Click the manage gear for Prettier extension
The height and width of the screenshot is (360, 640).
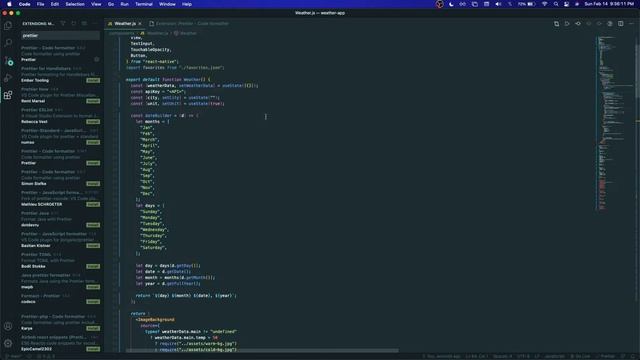click(x=96, y=60)
